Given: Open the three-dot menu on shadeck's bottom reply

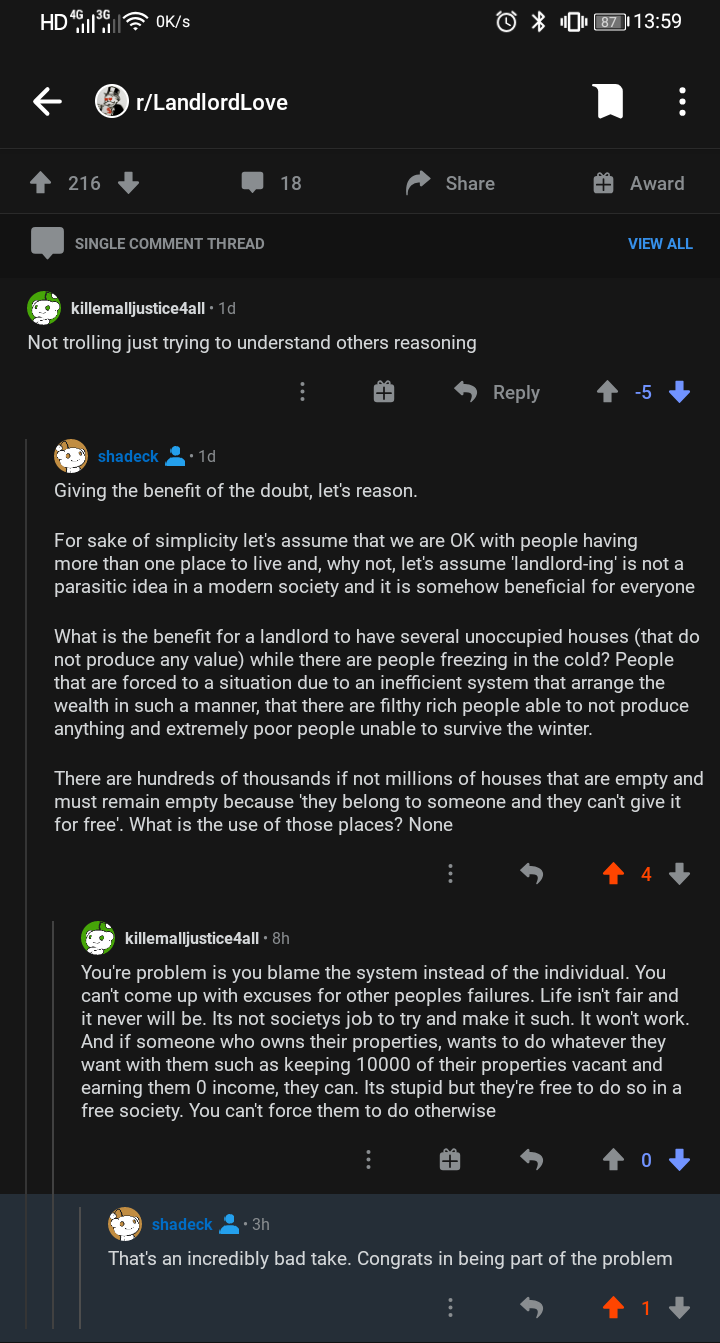Looking at the screenshot, I should click(450, 1307).
